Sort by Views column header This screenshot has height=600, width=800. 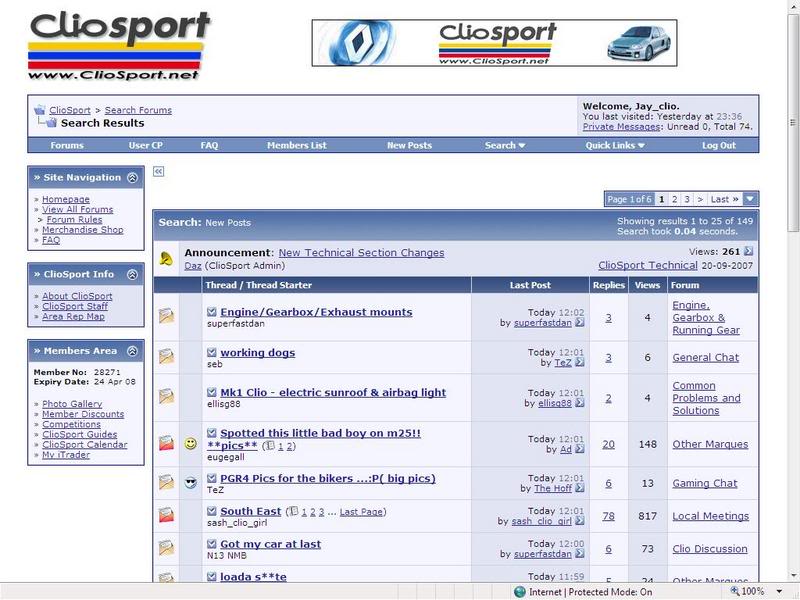647,285
